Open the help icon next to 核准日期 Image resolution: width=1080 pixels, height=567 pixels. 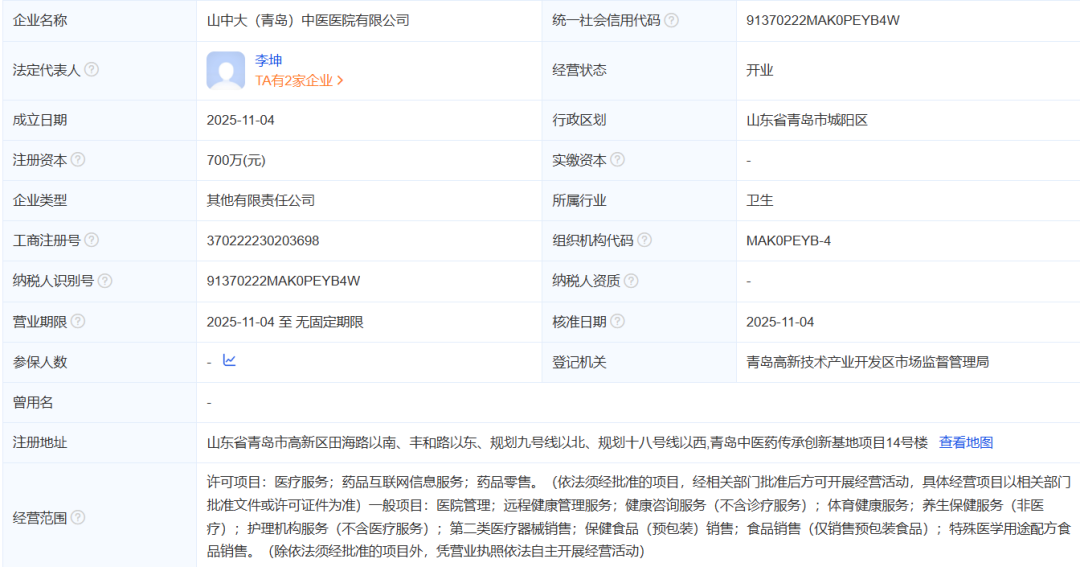(617, 321)
